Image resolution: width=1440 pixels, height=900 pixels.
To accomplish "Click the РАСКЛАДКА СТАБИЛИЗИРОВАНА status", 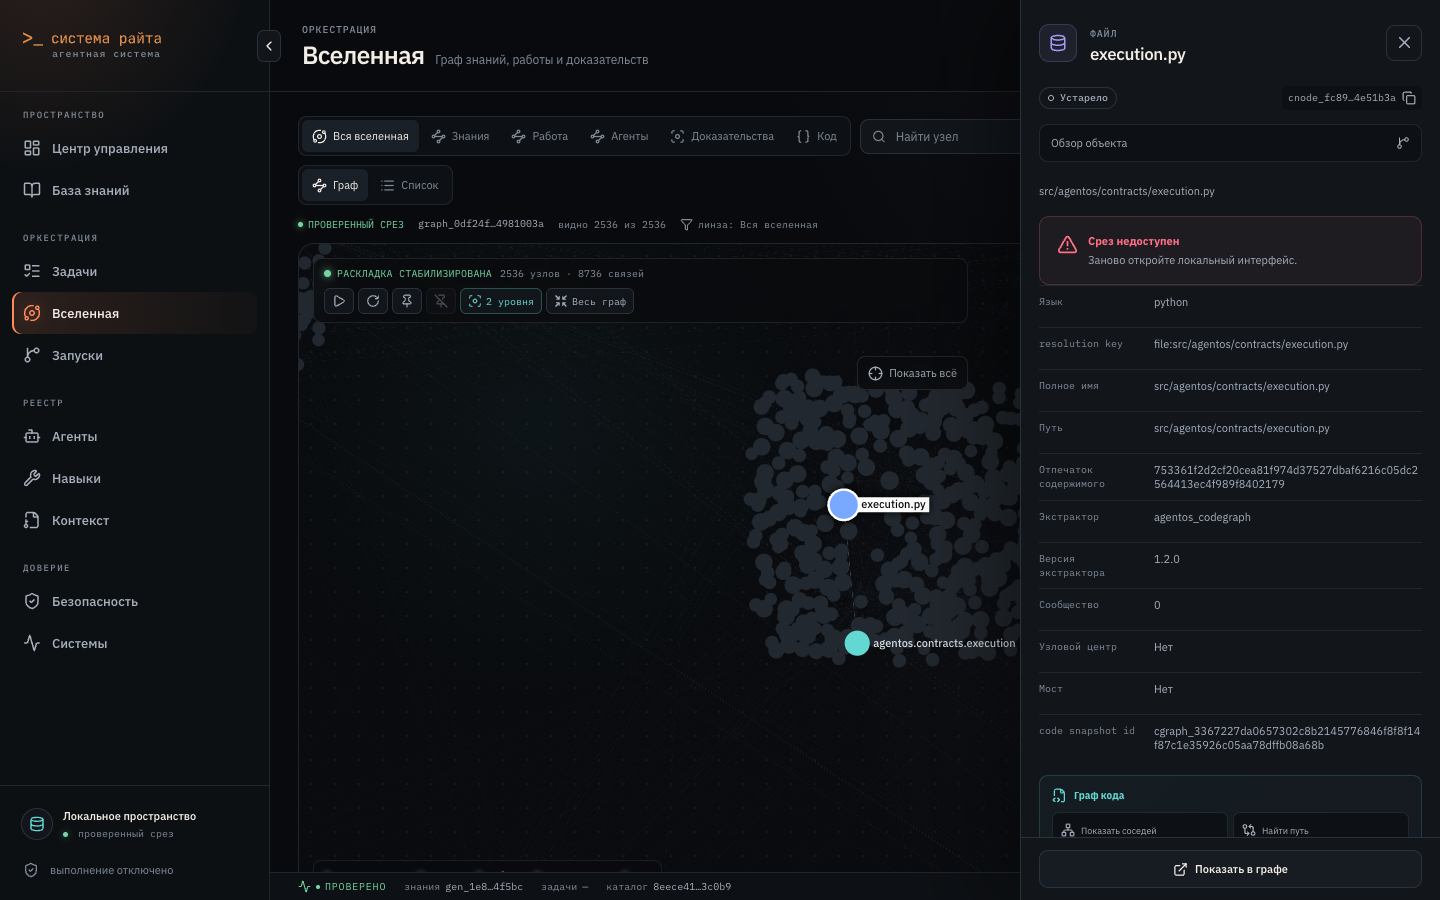I will [408, 274].
